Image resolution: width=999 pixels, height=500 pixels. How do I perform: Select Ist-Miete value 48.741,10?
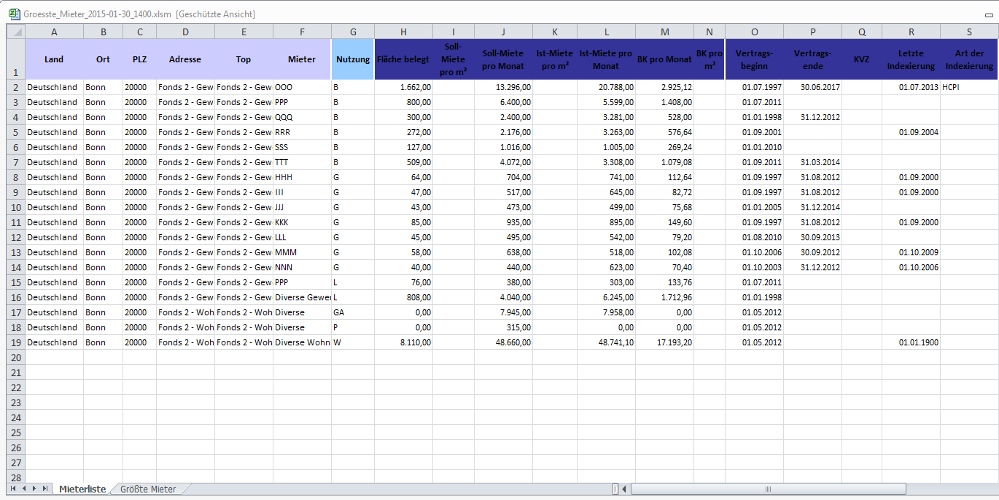tap(606, 342)
